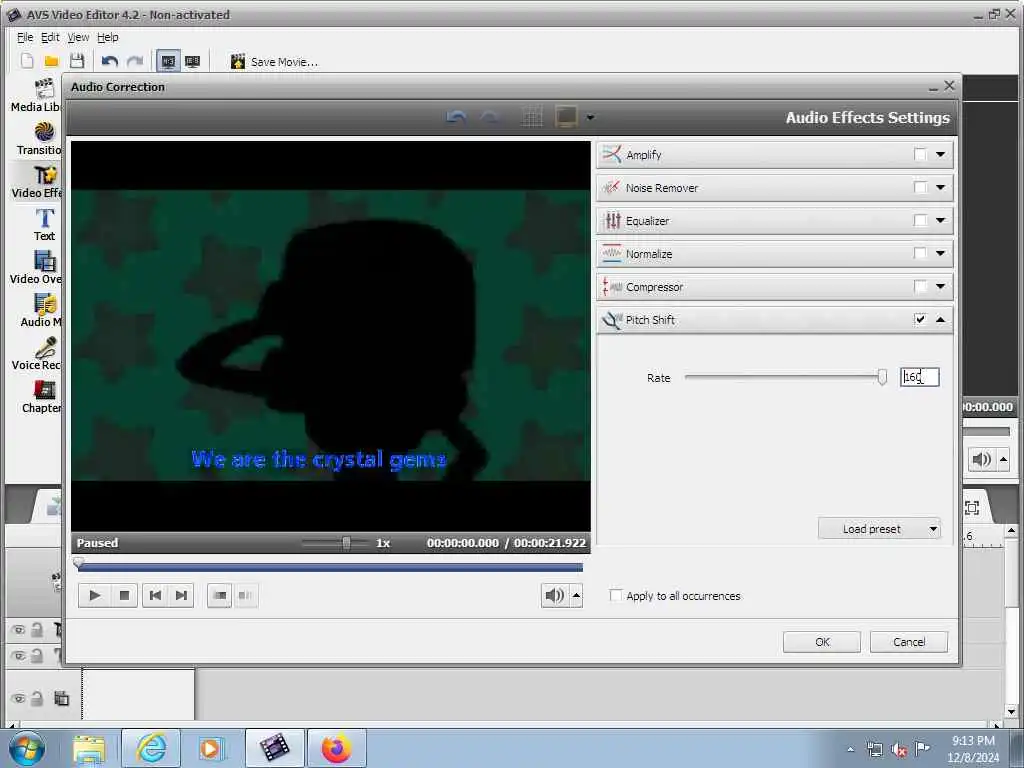Undo the last action in main toolbar

(x=109, y=61)
